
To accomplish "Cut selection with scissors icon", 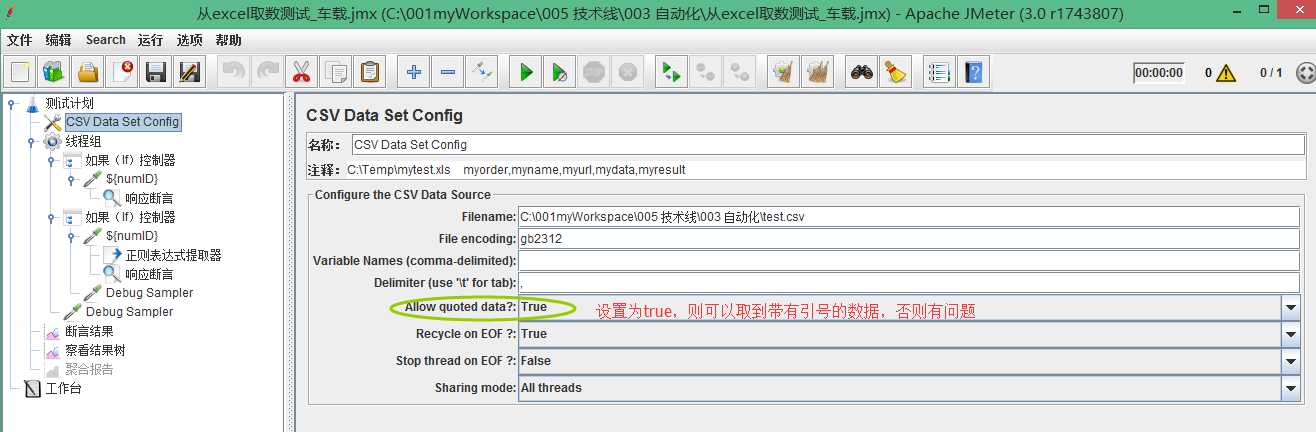I will click(x=300, y=72).
